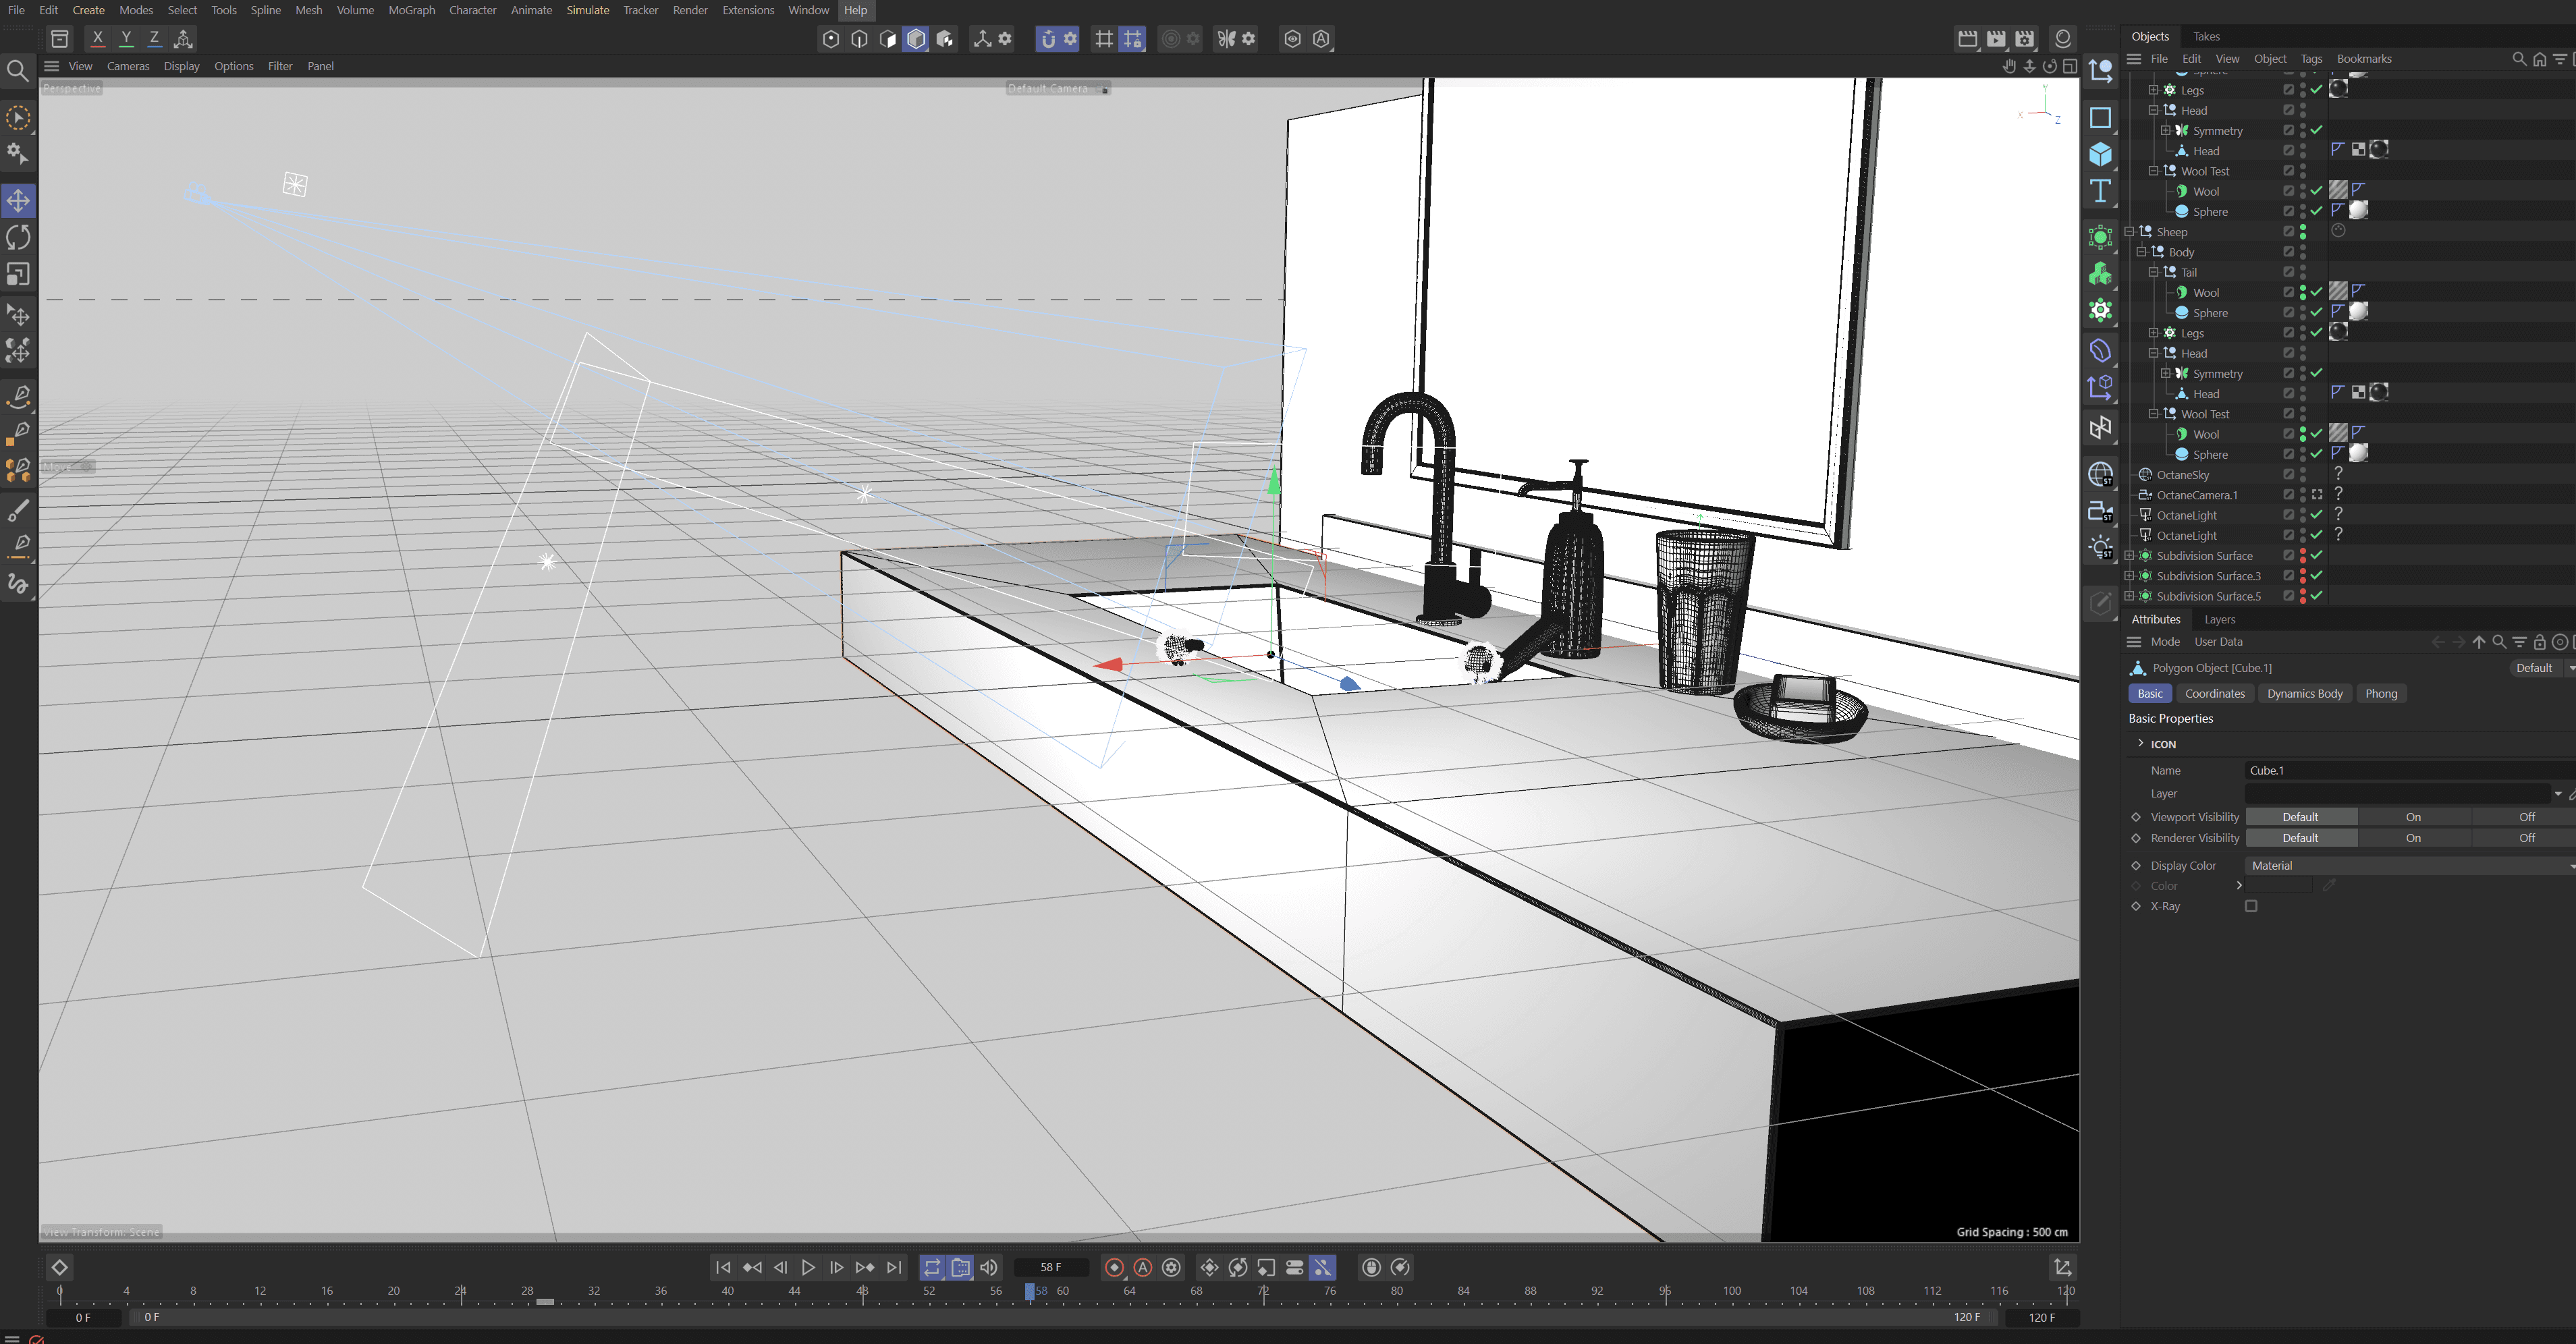Go to end of animation

pyautogui.click(x=894, y=1267)
